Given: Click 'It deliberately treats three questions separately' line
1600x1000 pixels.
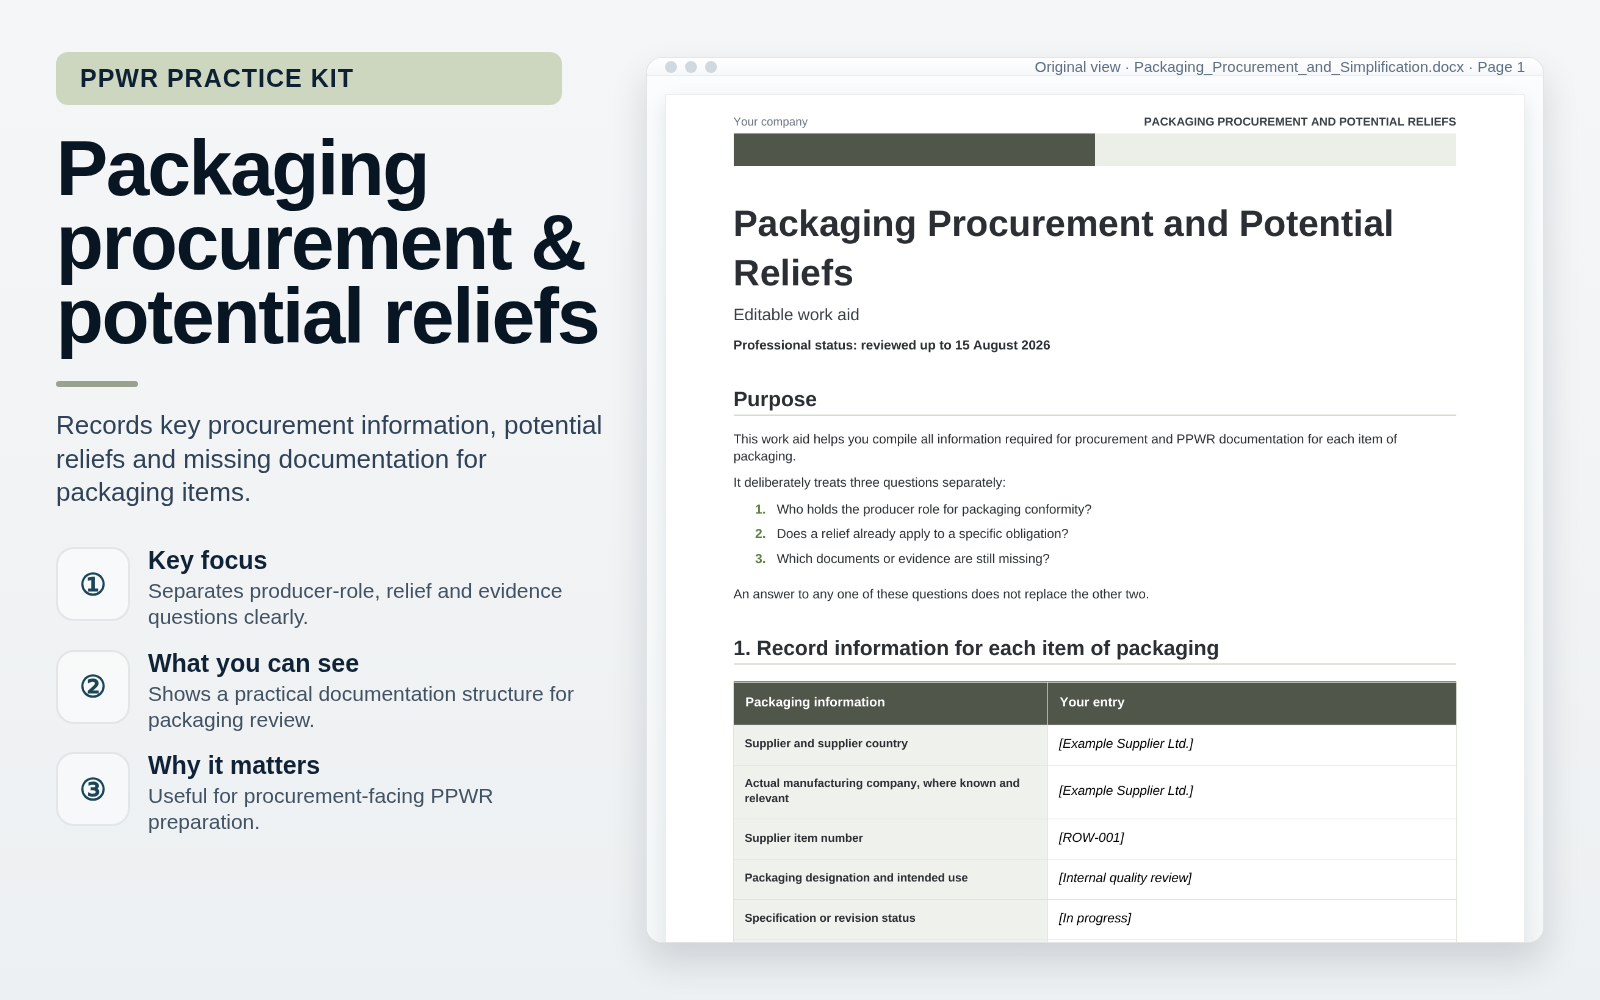Looking at the screenshot, I should click(x=869, y=483).
